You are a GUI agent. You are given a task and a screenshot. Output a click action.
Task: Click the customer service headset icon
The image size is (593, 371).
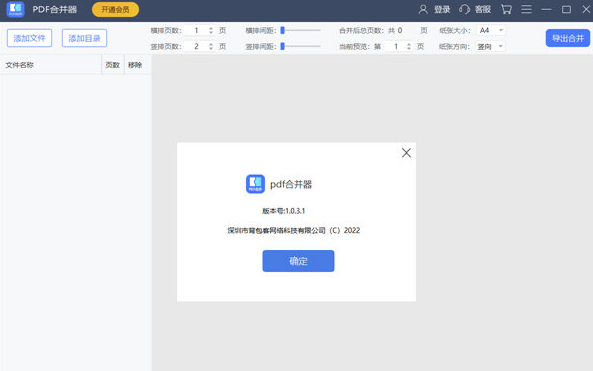[x=464, y=9]
